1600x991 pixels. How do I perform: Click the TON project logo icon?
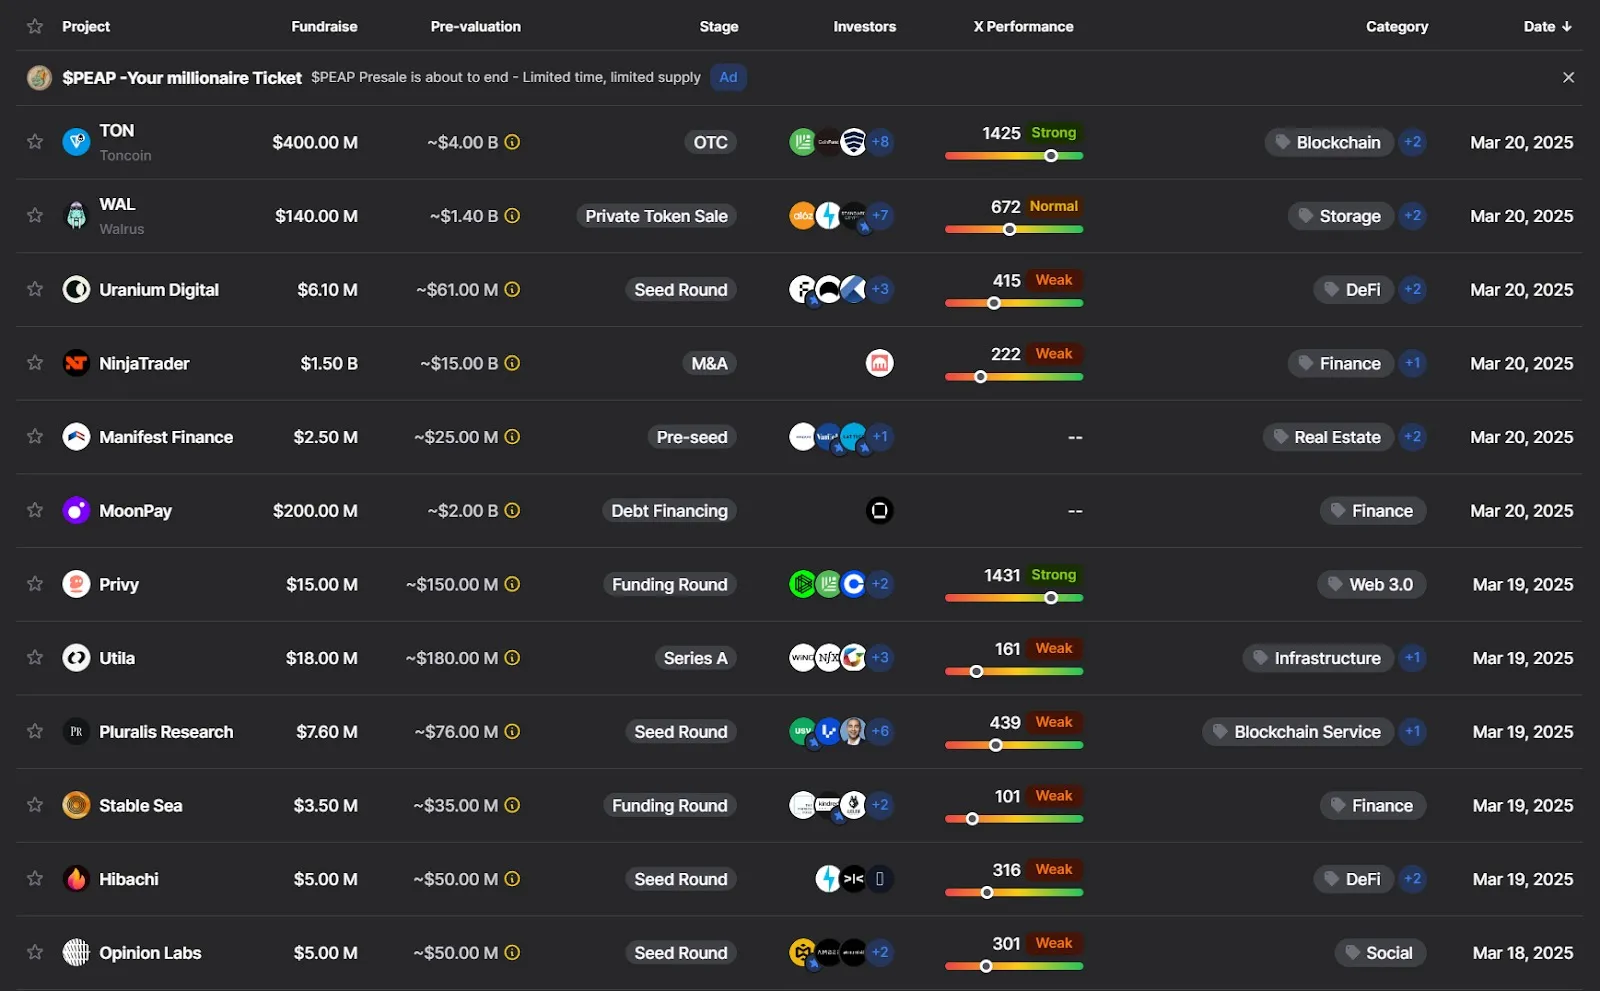[76, 142]
